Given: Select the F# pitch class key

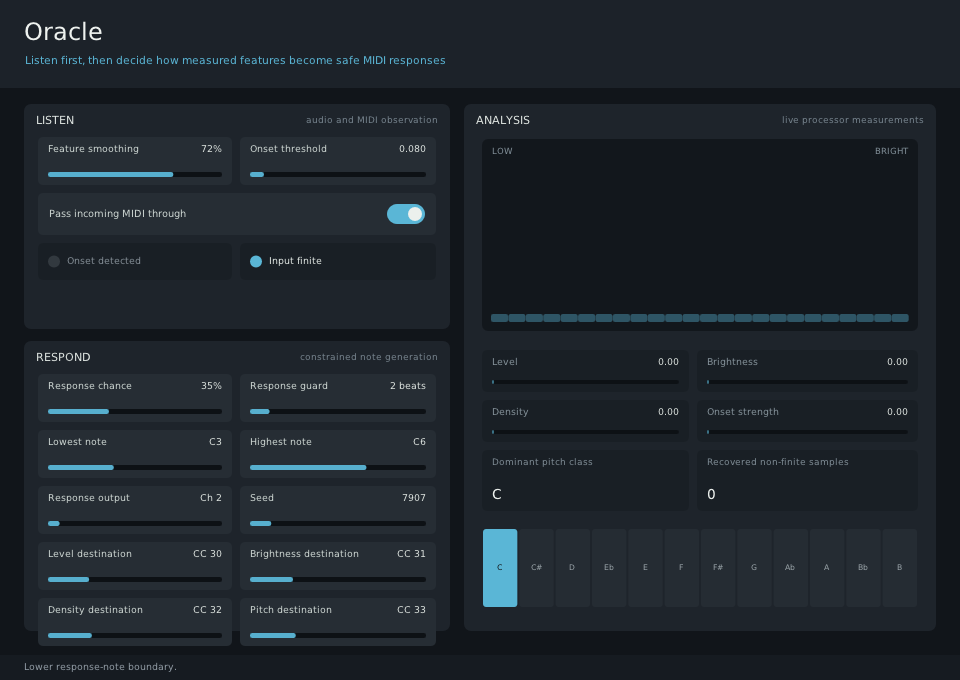Looking at the screenshot, I should click(718, 568).
